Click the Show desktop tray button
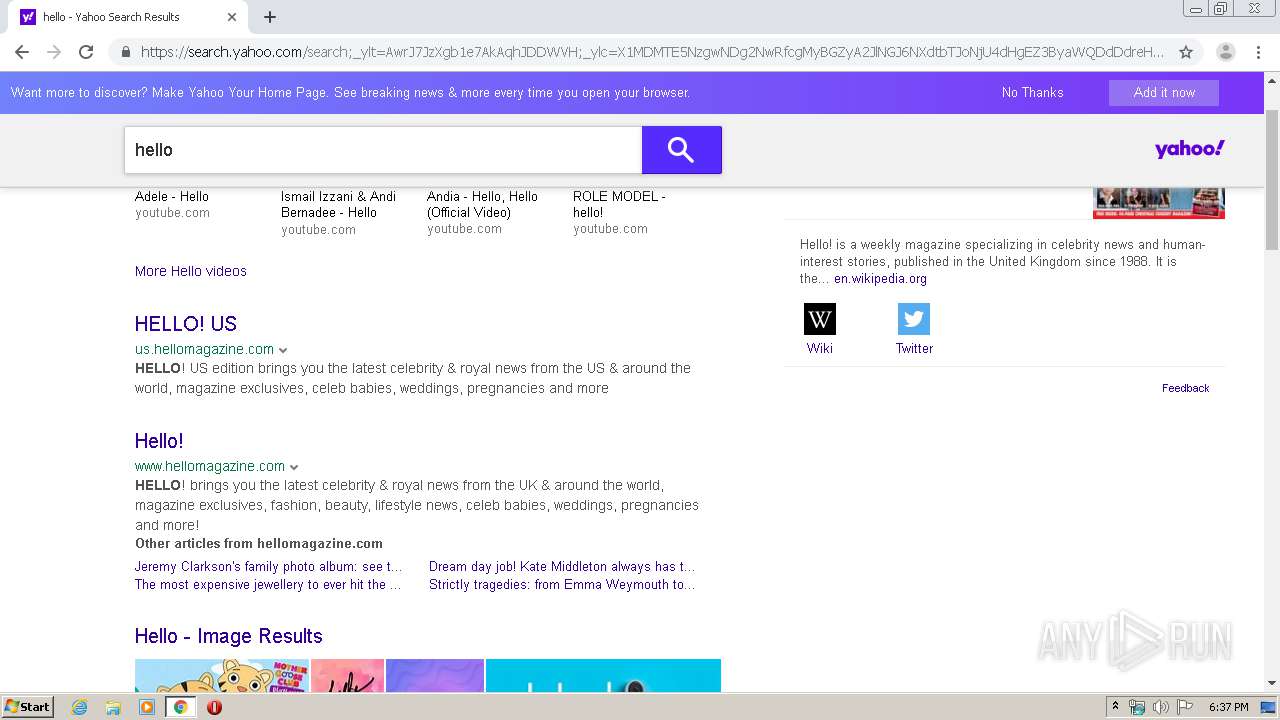The height and width of the screenshot is (720, 1280). 1268,707
